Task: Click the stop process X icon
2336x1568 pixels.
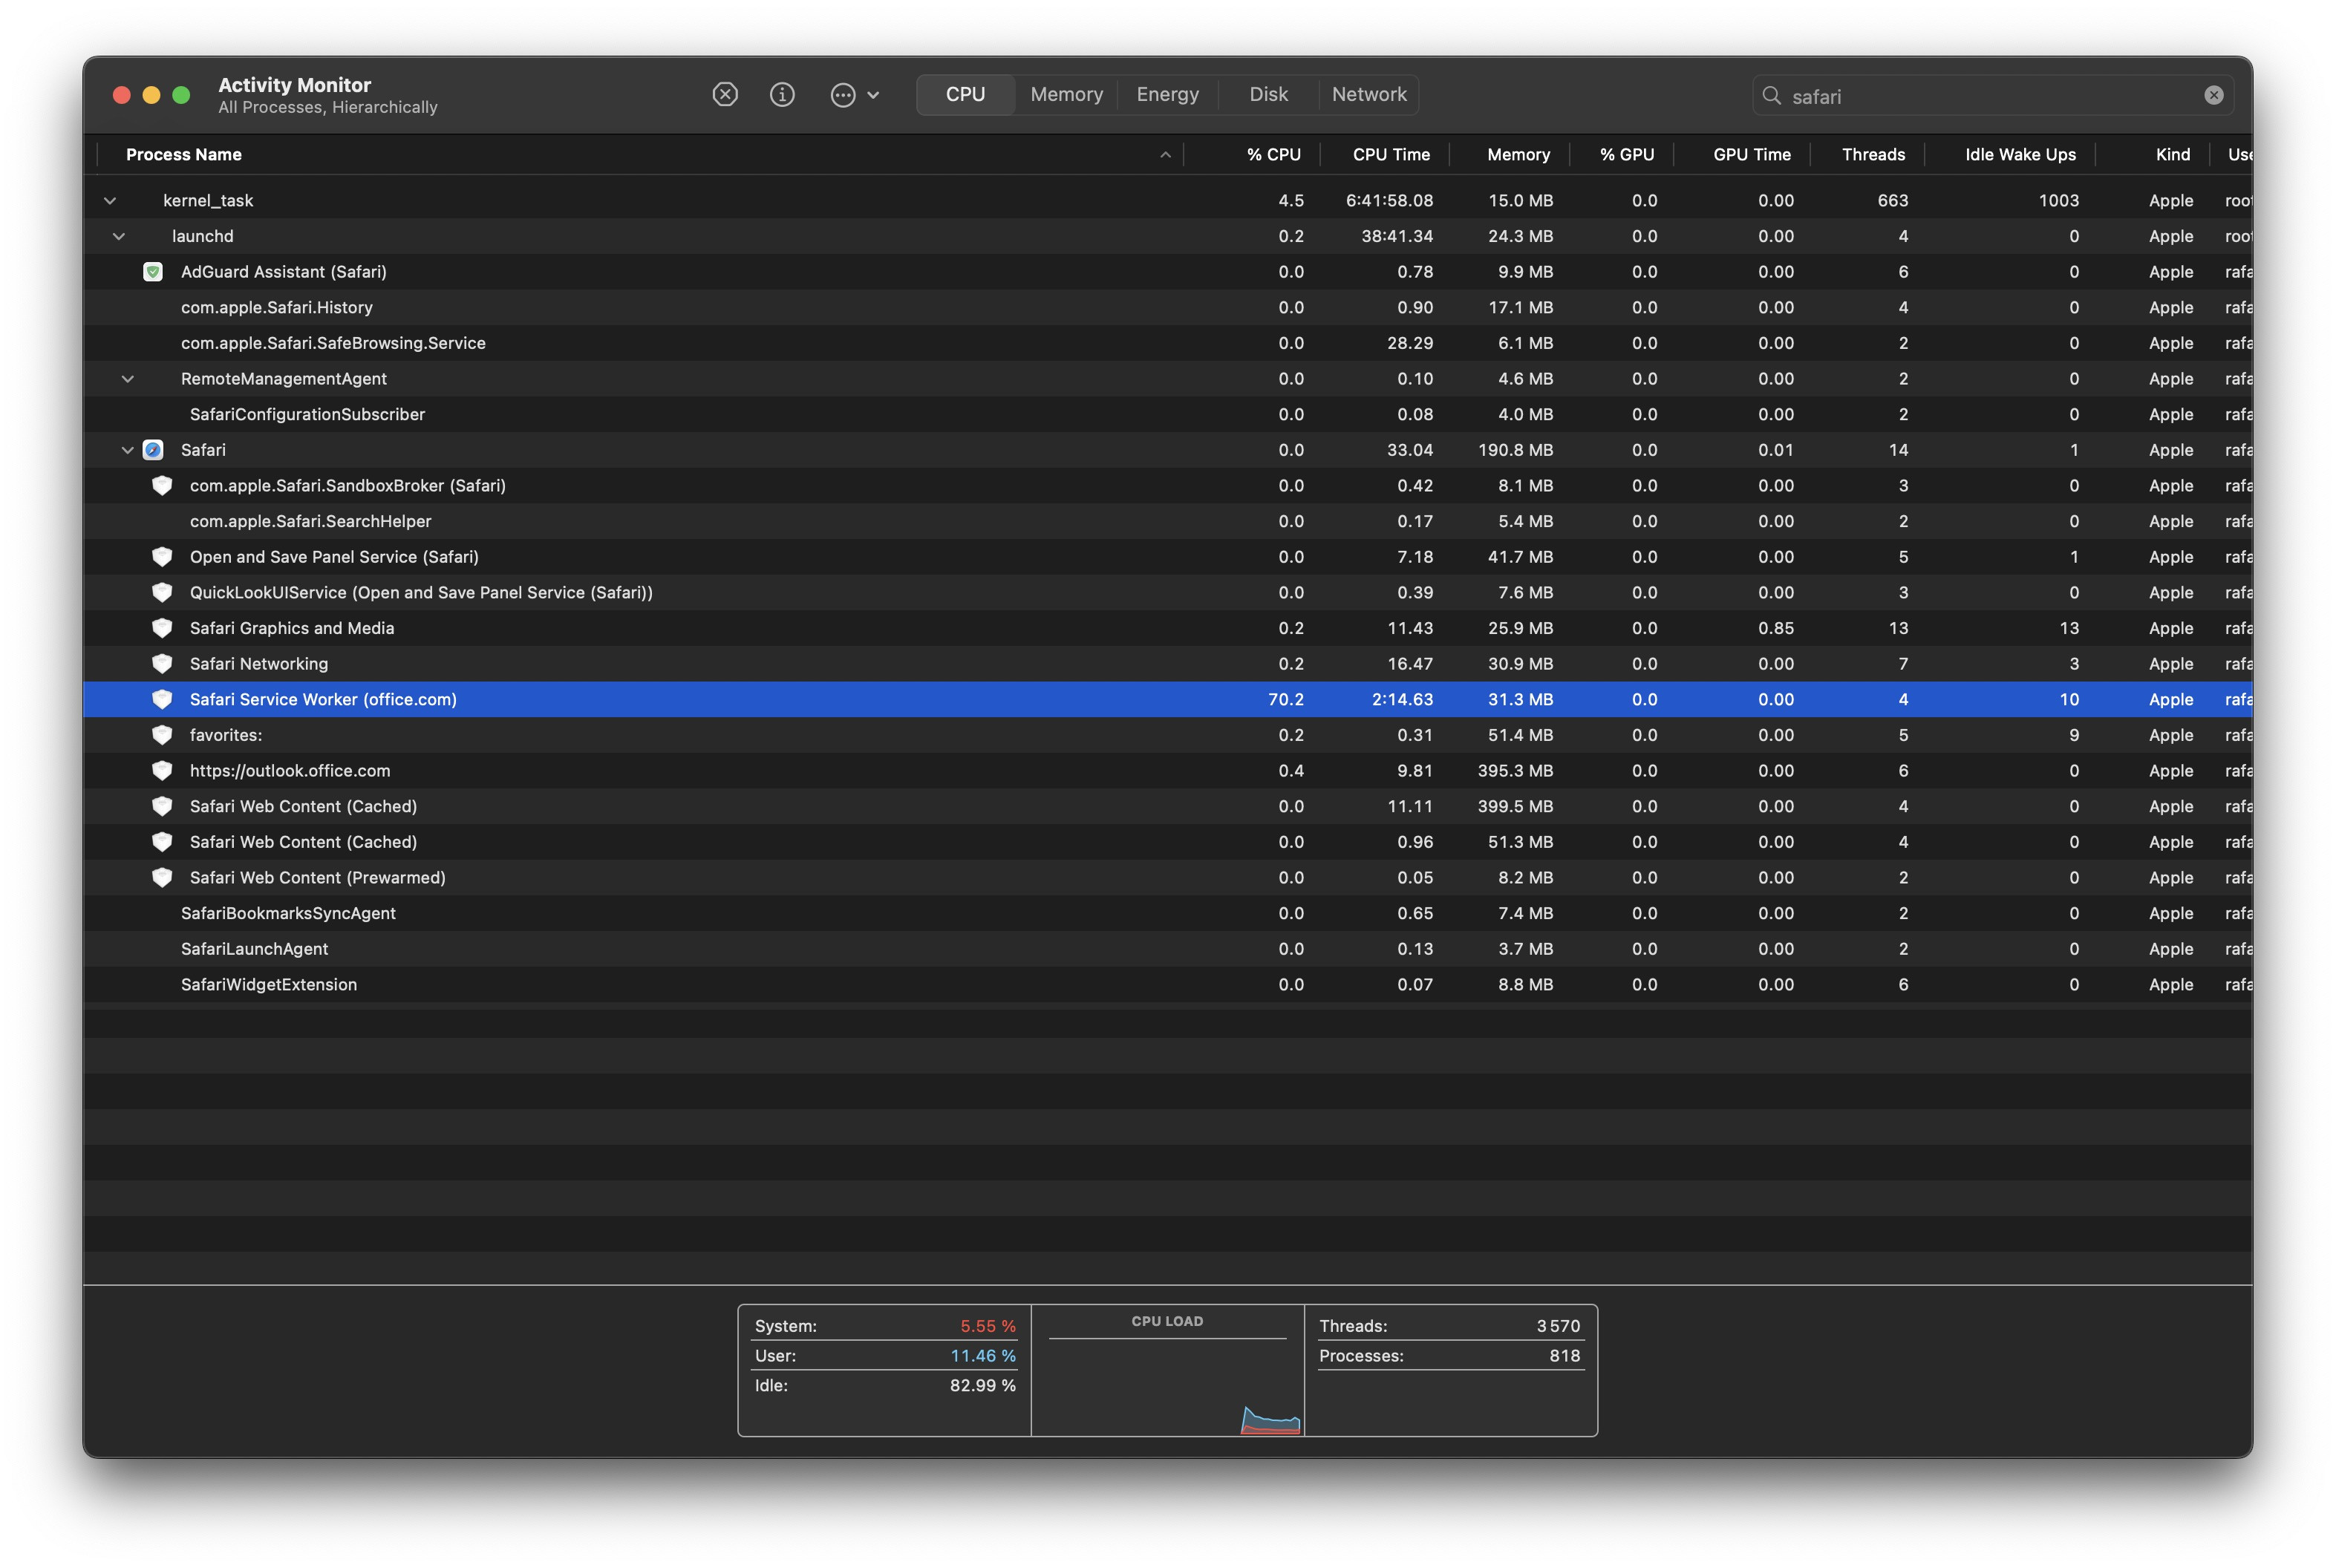Action: coord(725,94)
